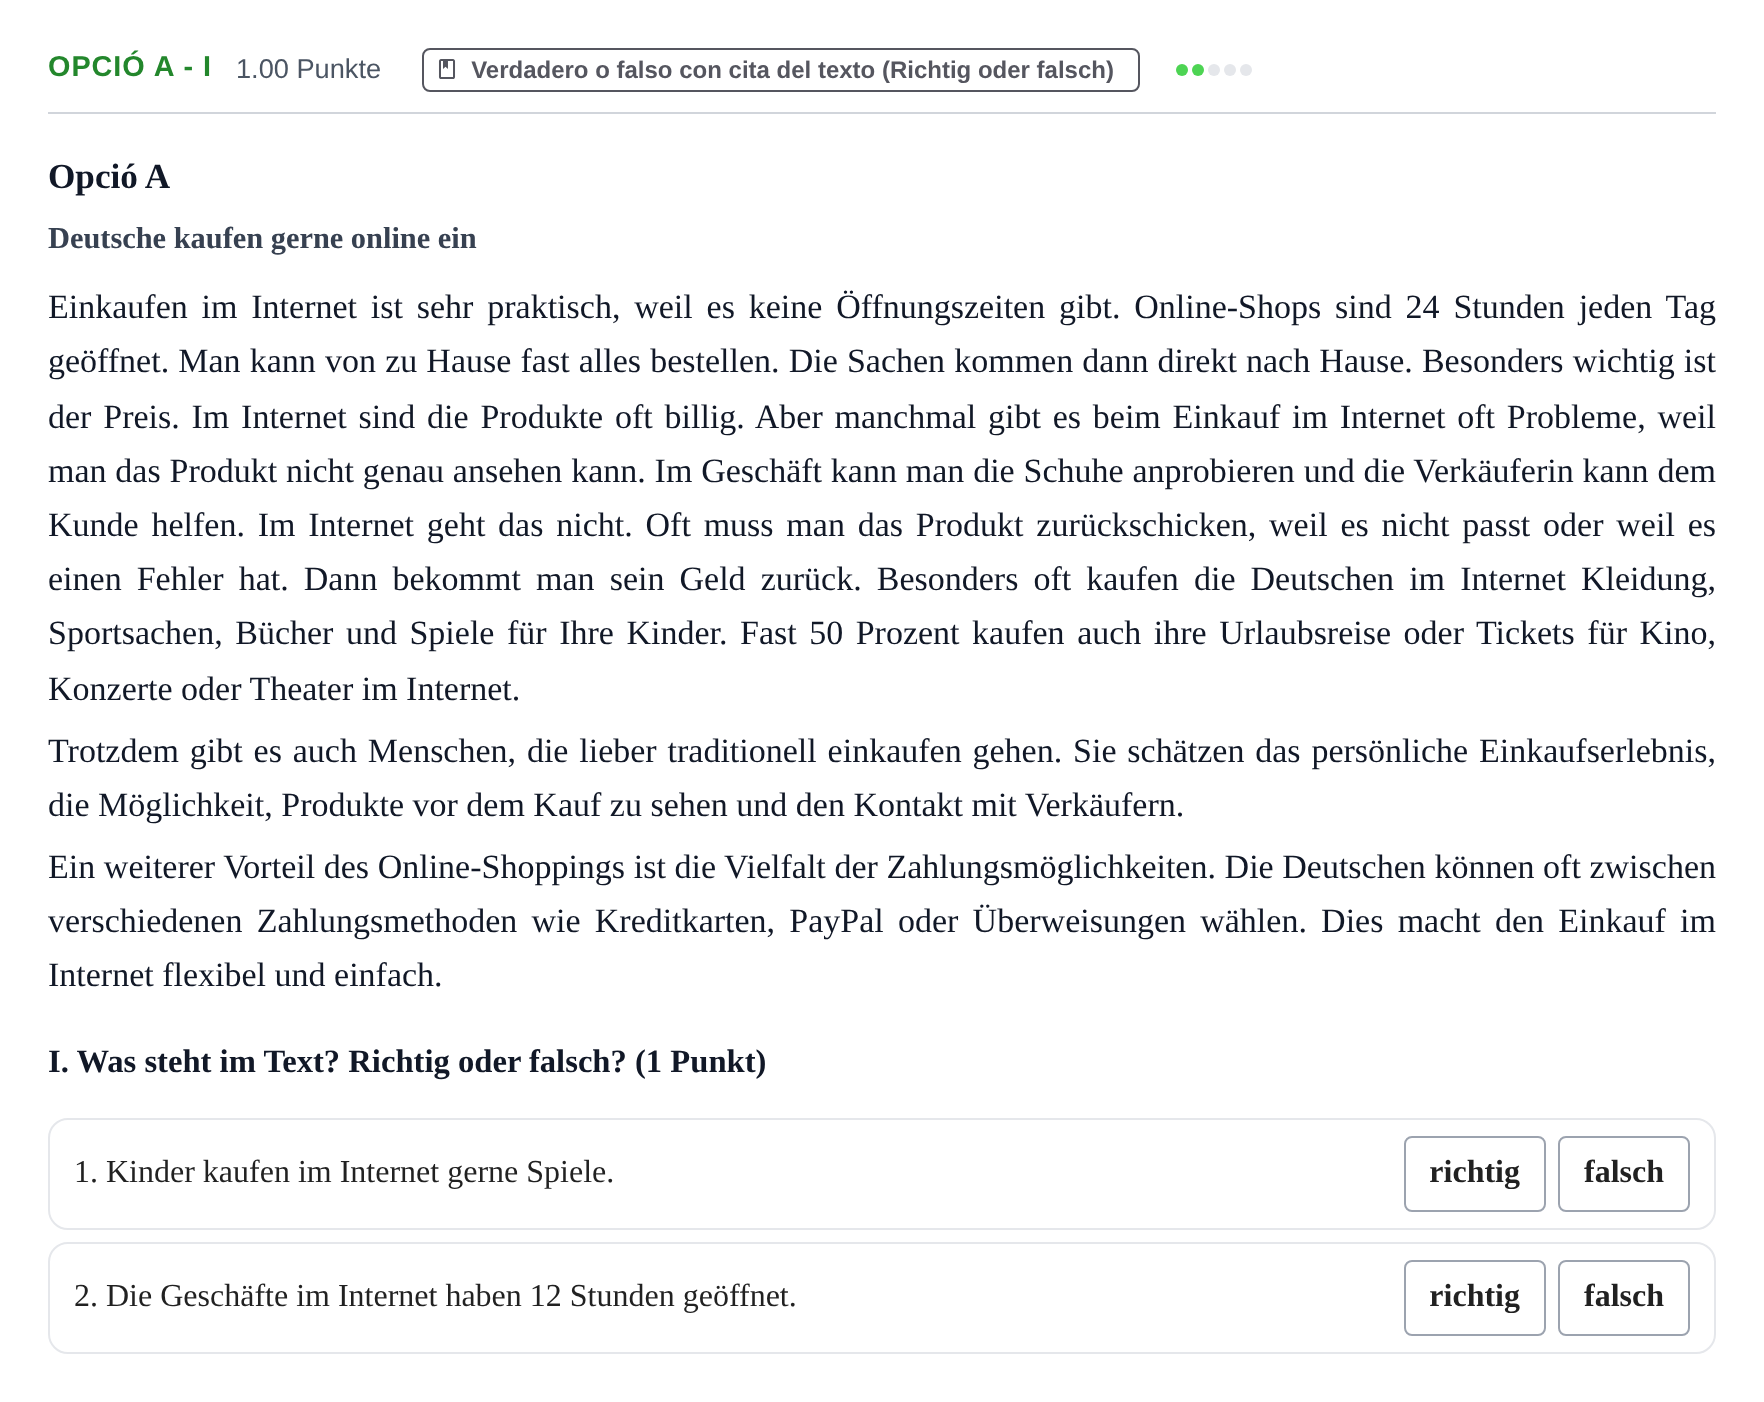Click the book icon in the question type badge
The image size is (1764, 1402).
click(448, 69)
